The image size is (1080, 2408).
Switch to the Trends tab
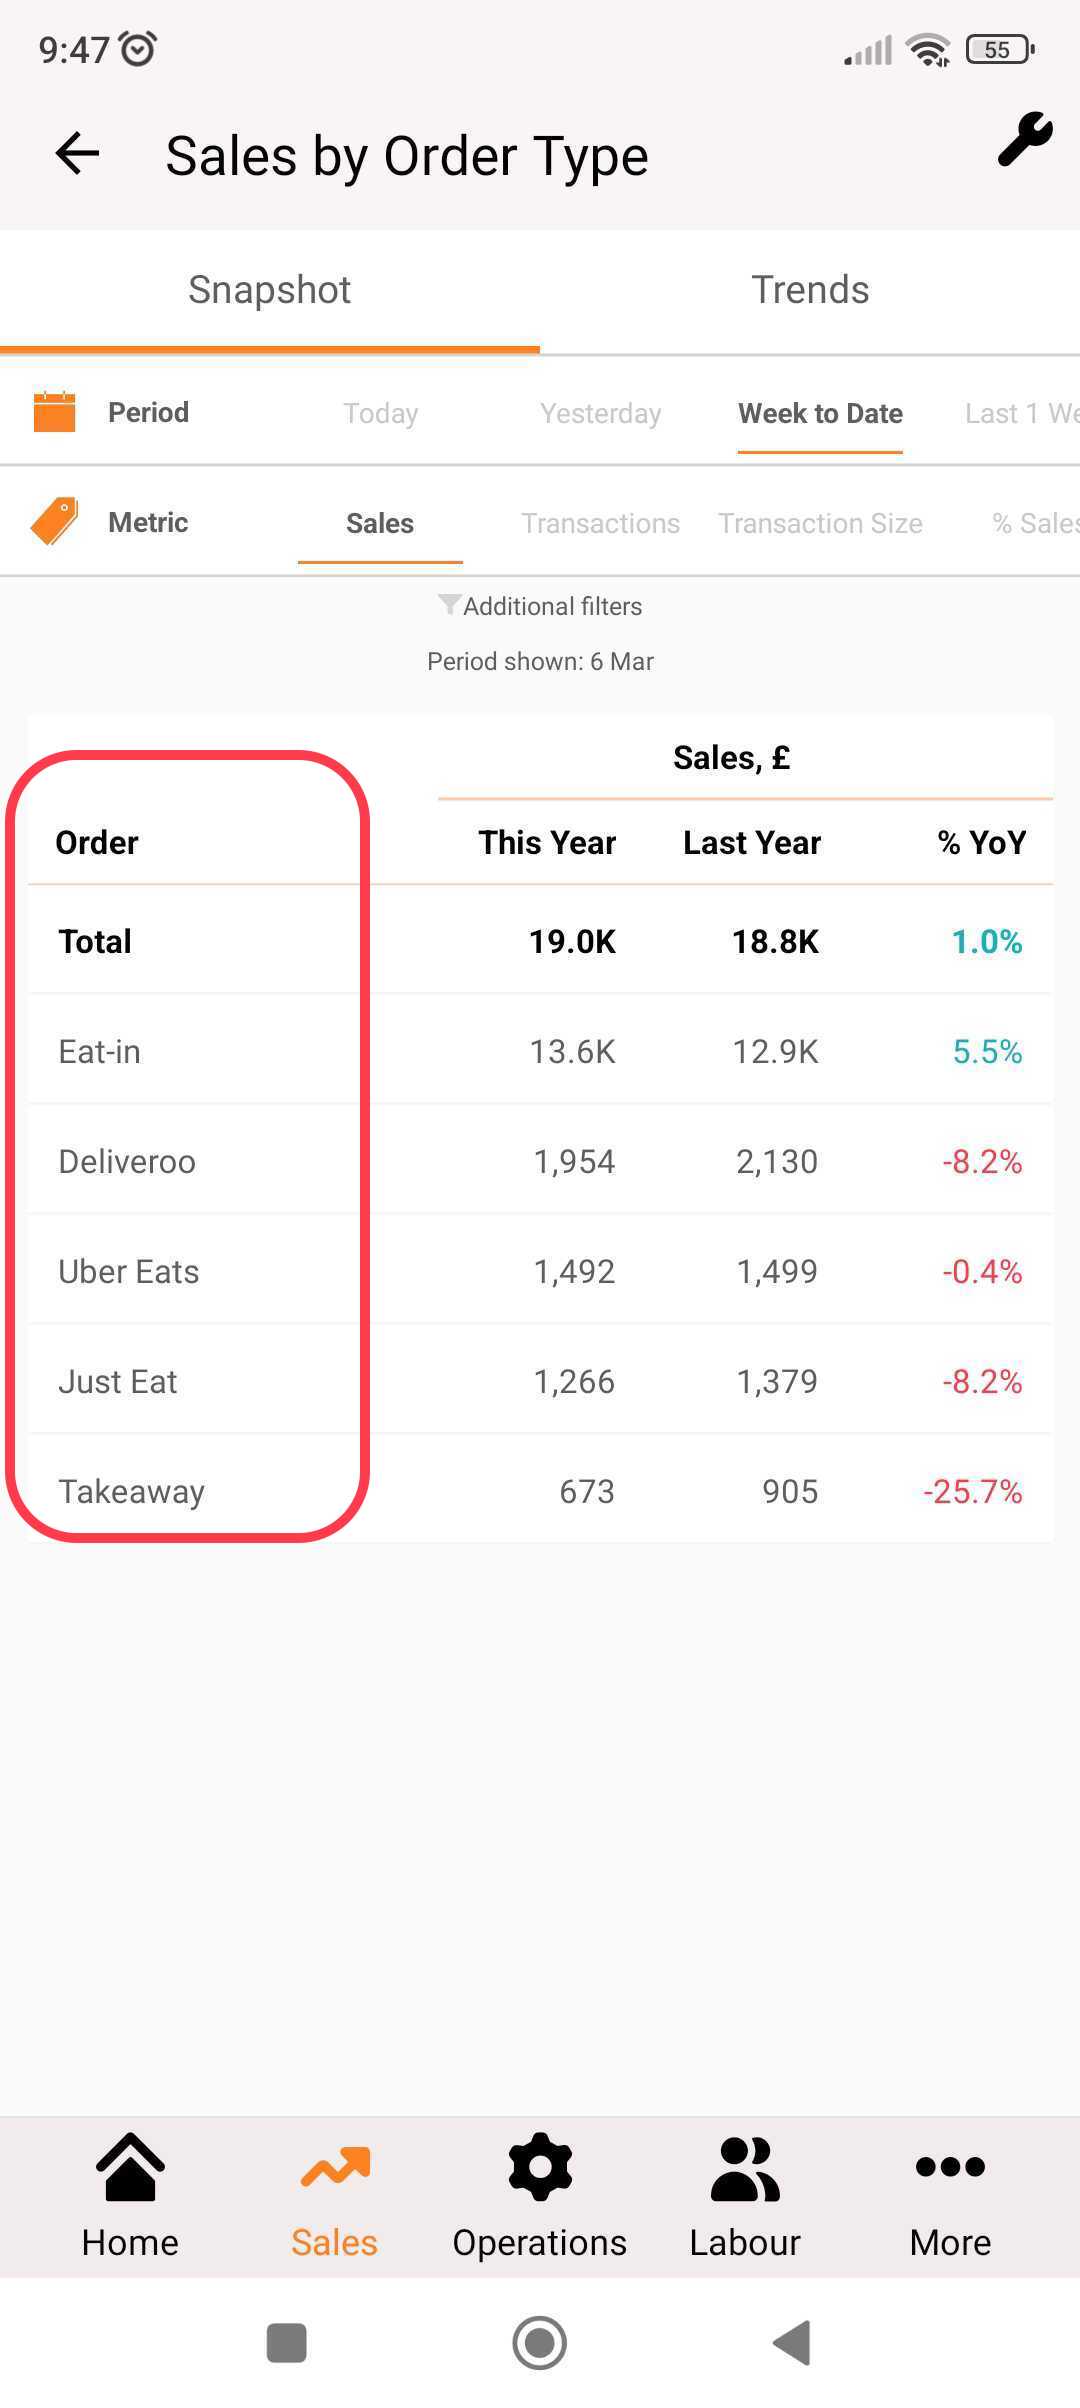click(810, 290)
